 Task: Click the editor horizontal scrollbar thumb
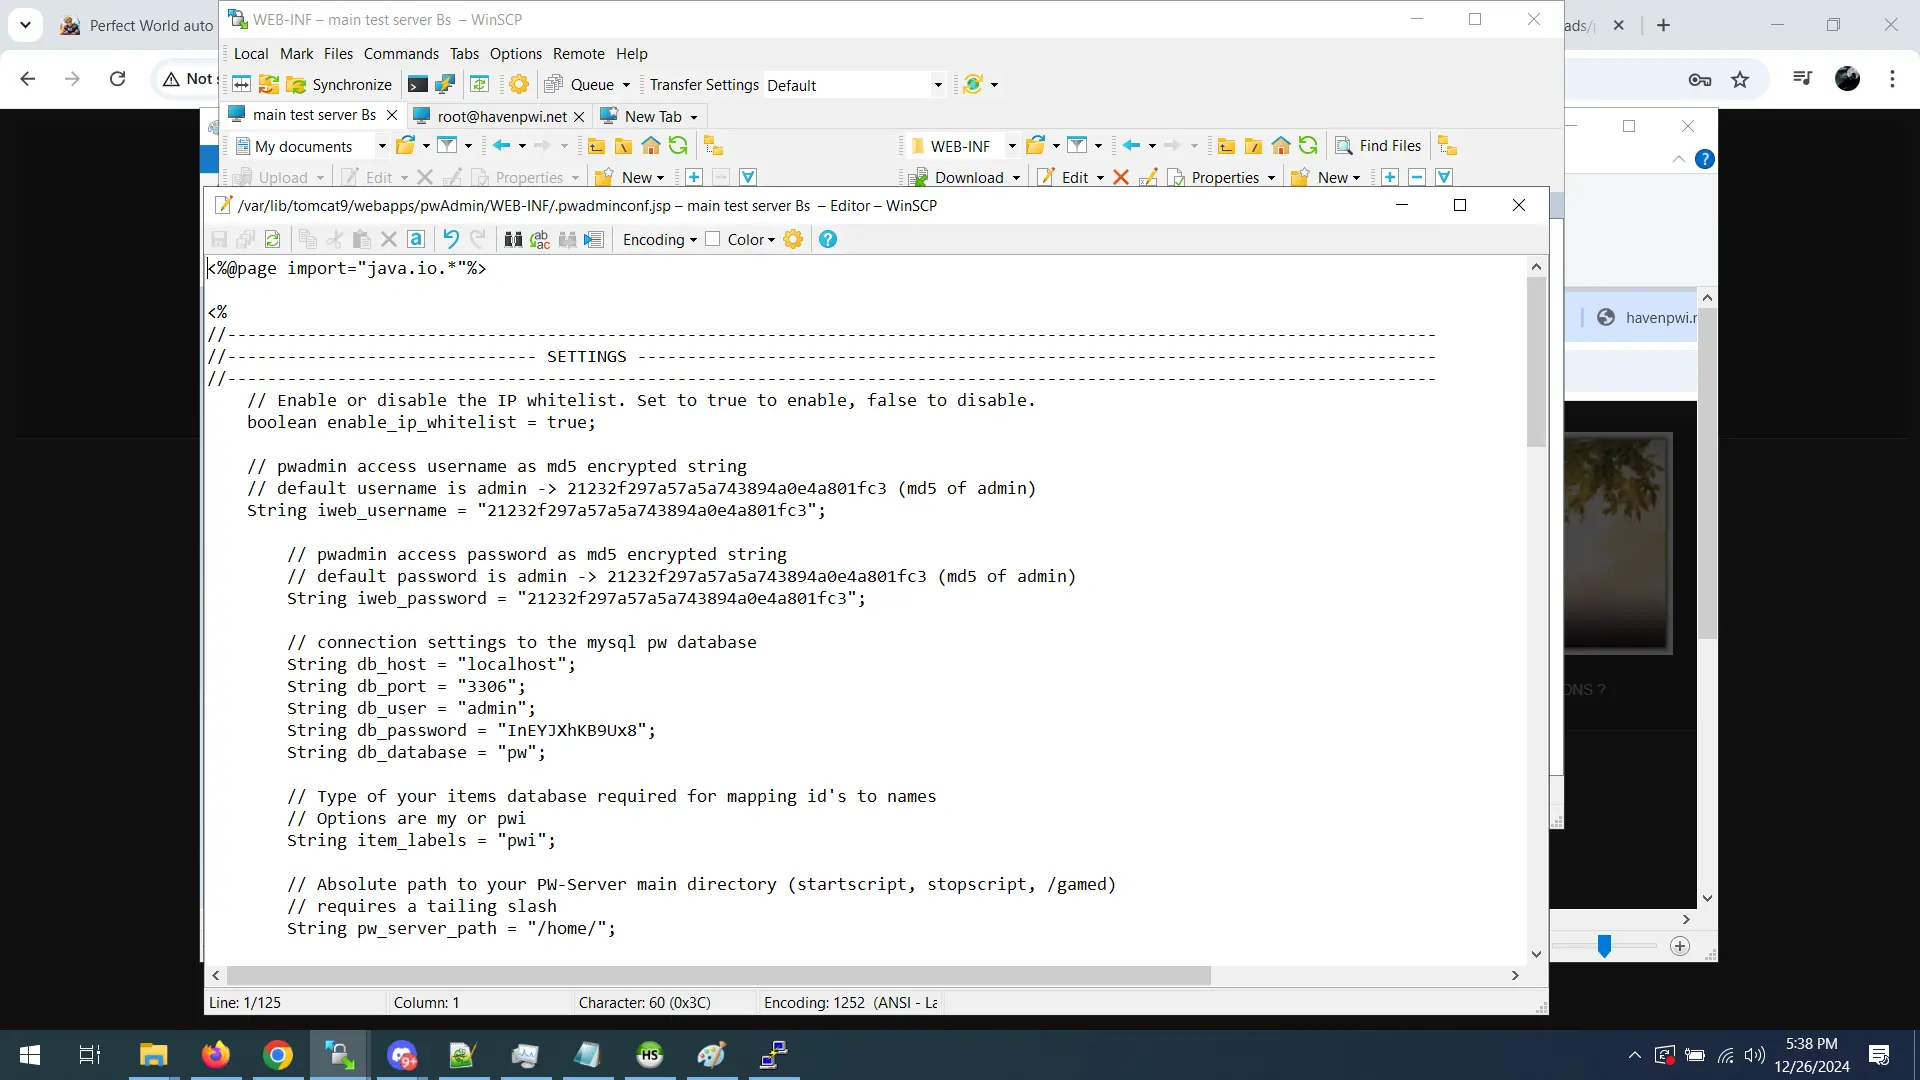pos(718,975)
